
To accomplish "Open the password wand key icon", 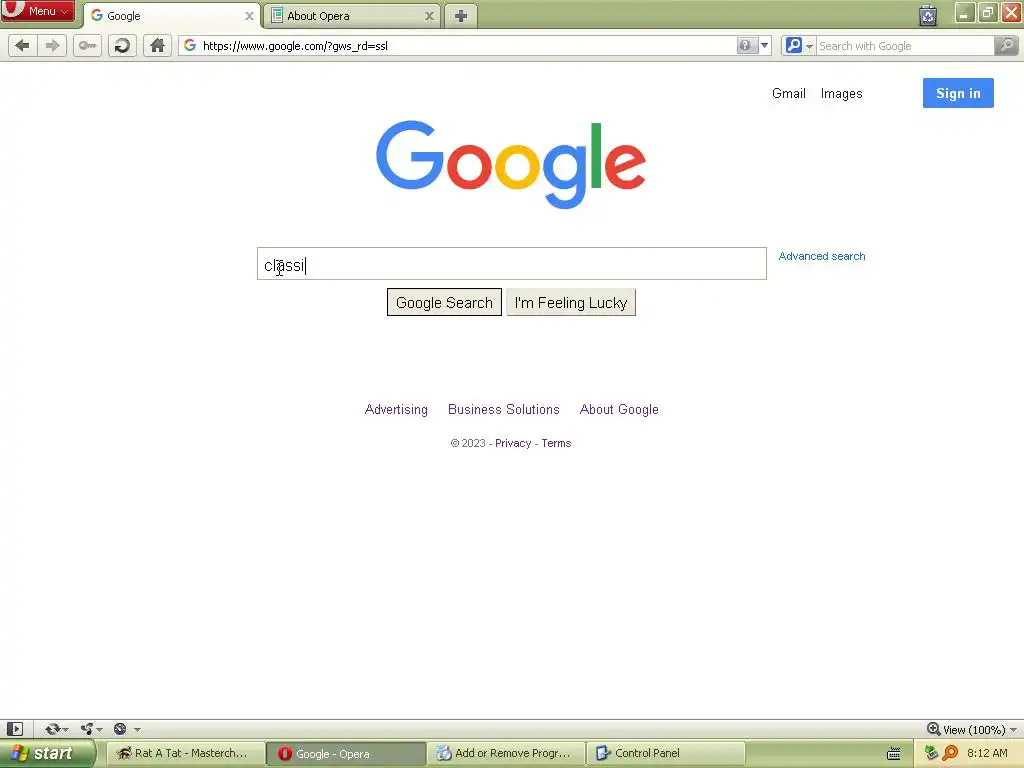I will pos(87,46).
